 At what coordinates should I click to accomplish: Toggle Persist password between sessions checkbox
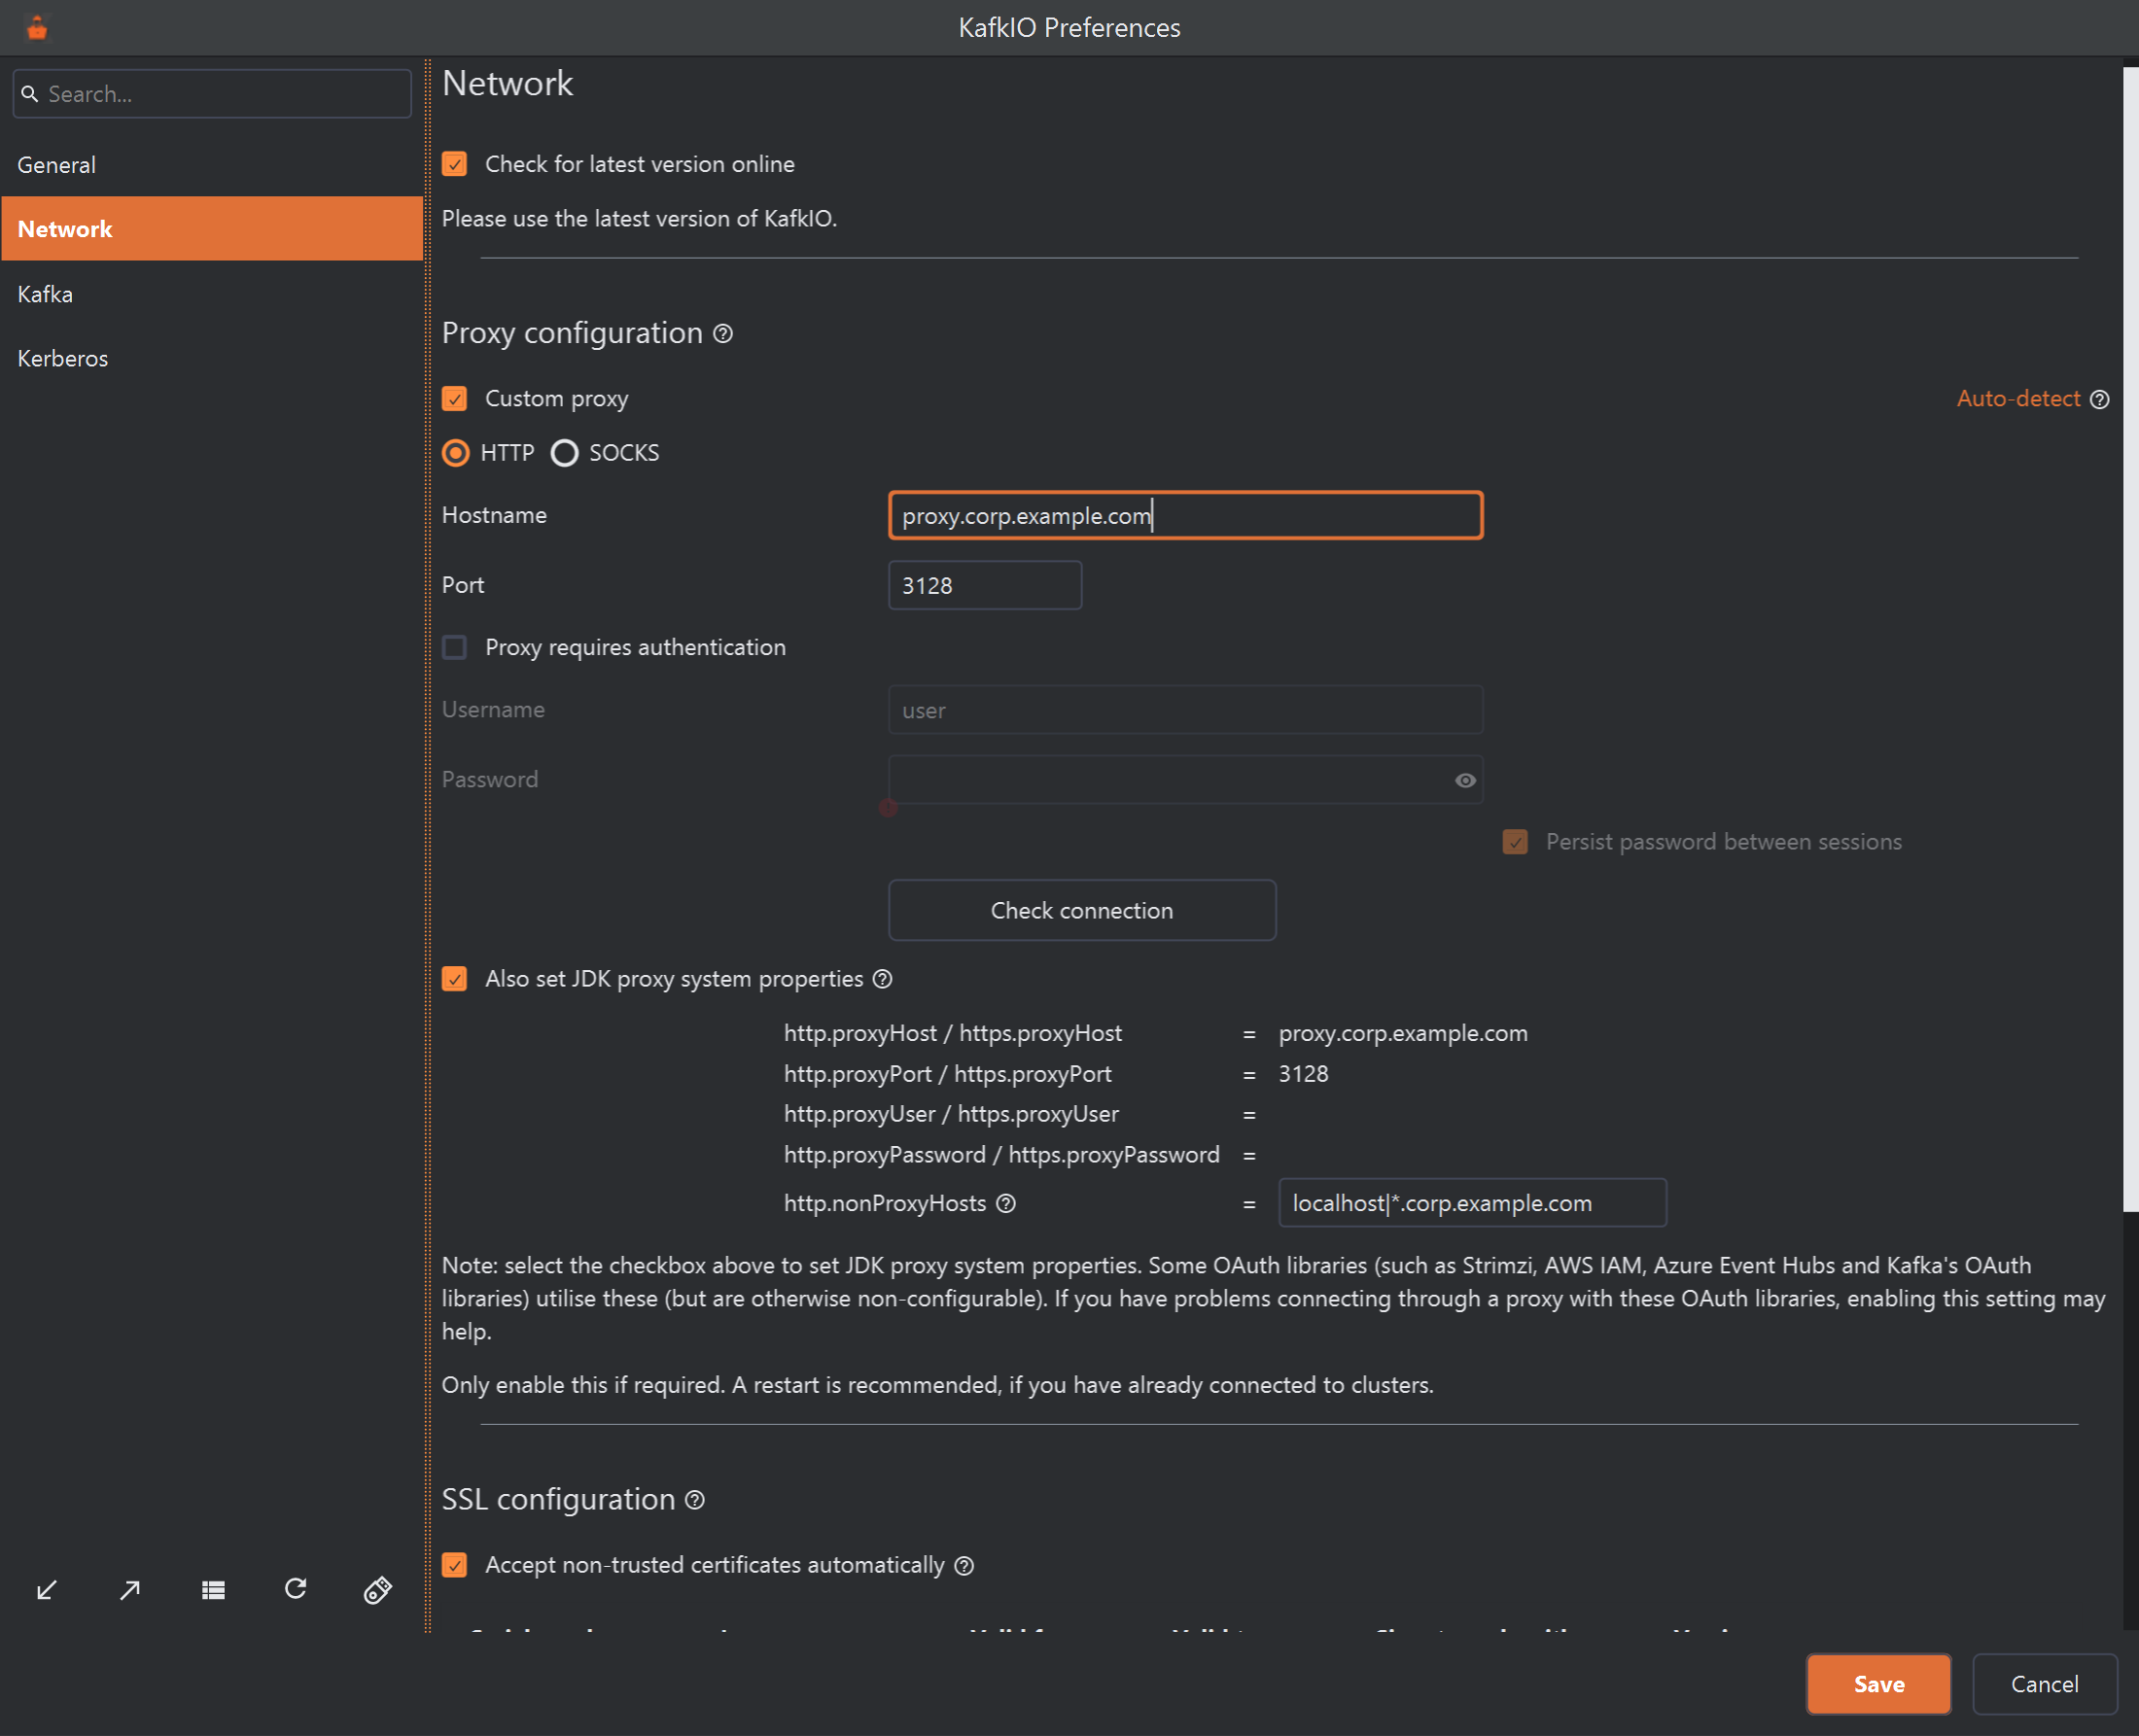(1515, 842)
